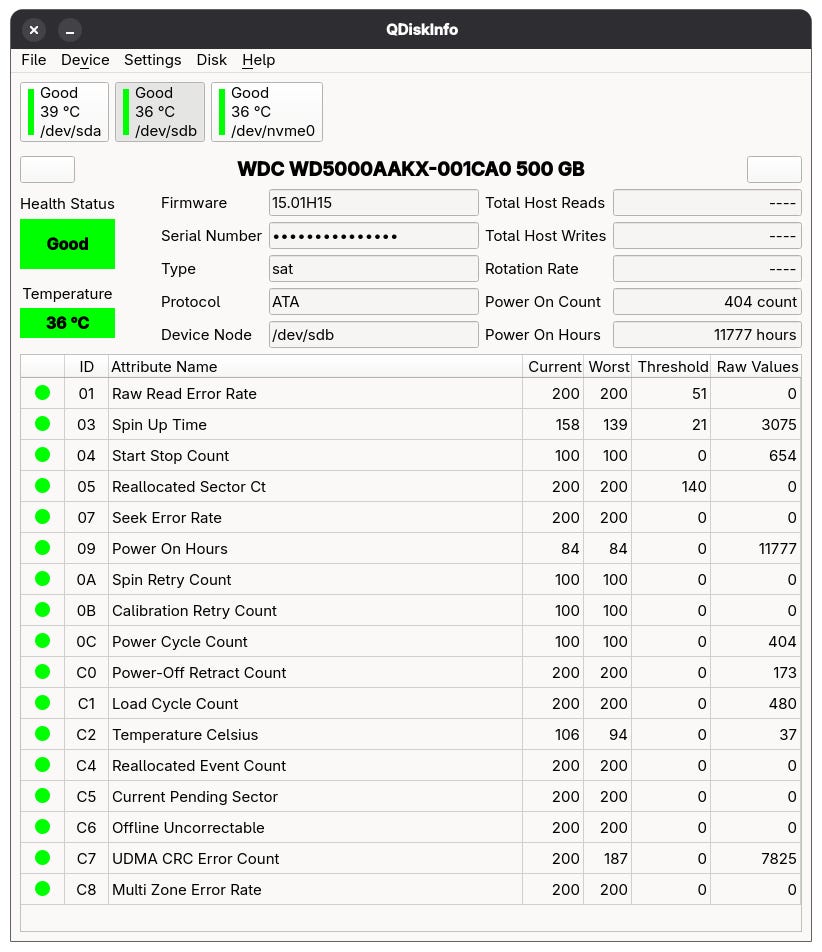Open the Device menu
This screenshot has width=822, height=952.
(85, 60)
